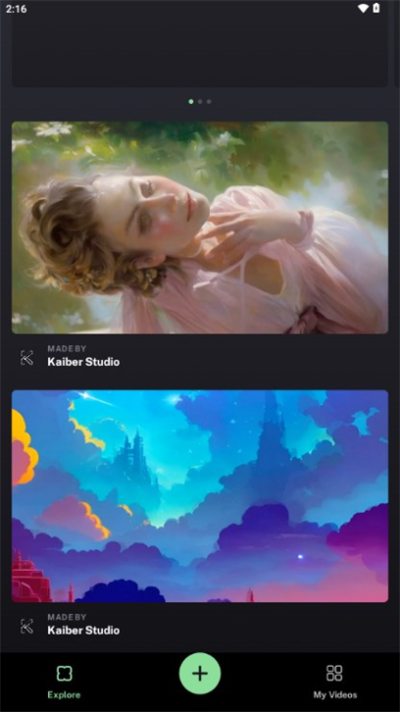Open Kaiber Studio link below castle artwork
The height and width of the screenshot is (712, 400).
point(84,630)
